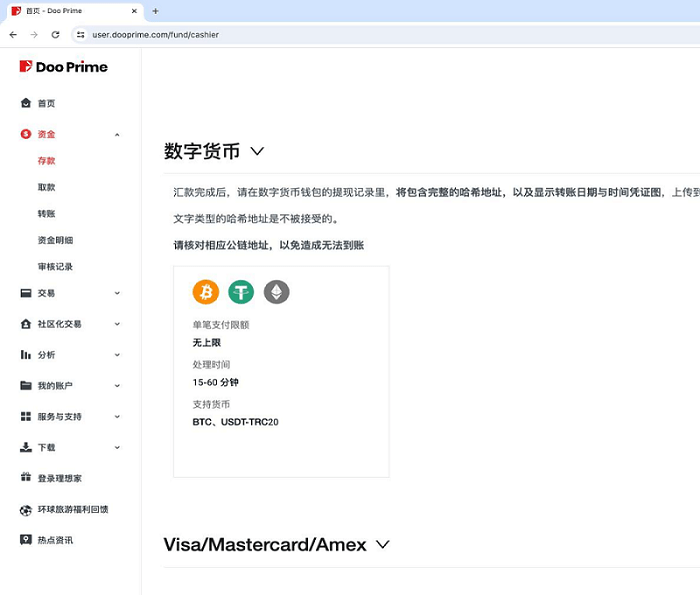Expand the 社区化交易 menu chevron

point(117,324)
